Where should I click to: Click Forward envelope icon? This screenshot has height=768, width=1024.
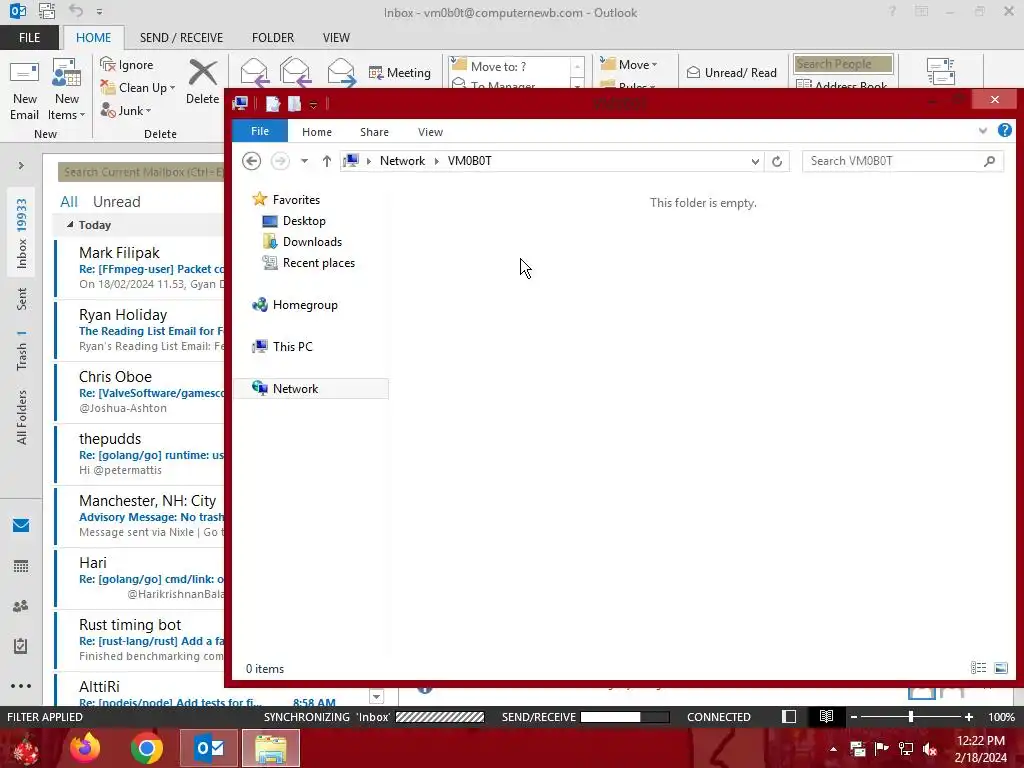[x=341, y=72]
